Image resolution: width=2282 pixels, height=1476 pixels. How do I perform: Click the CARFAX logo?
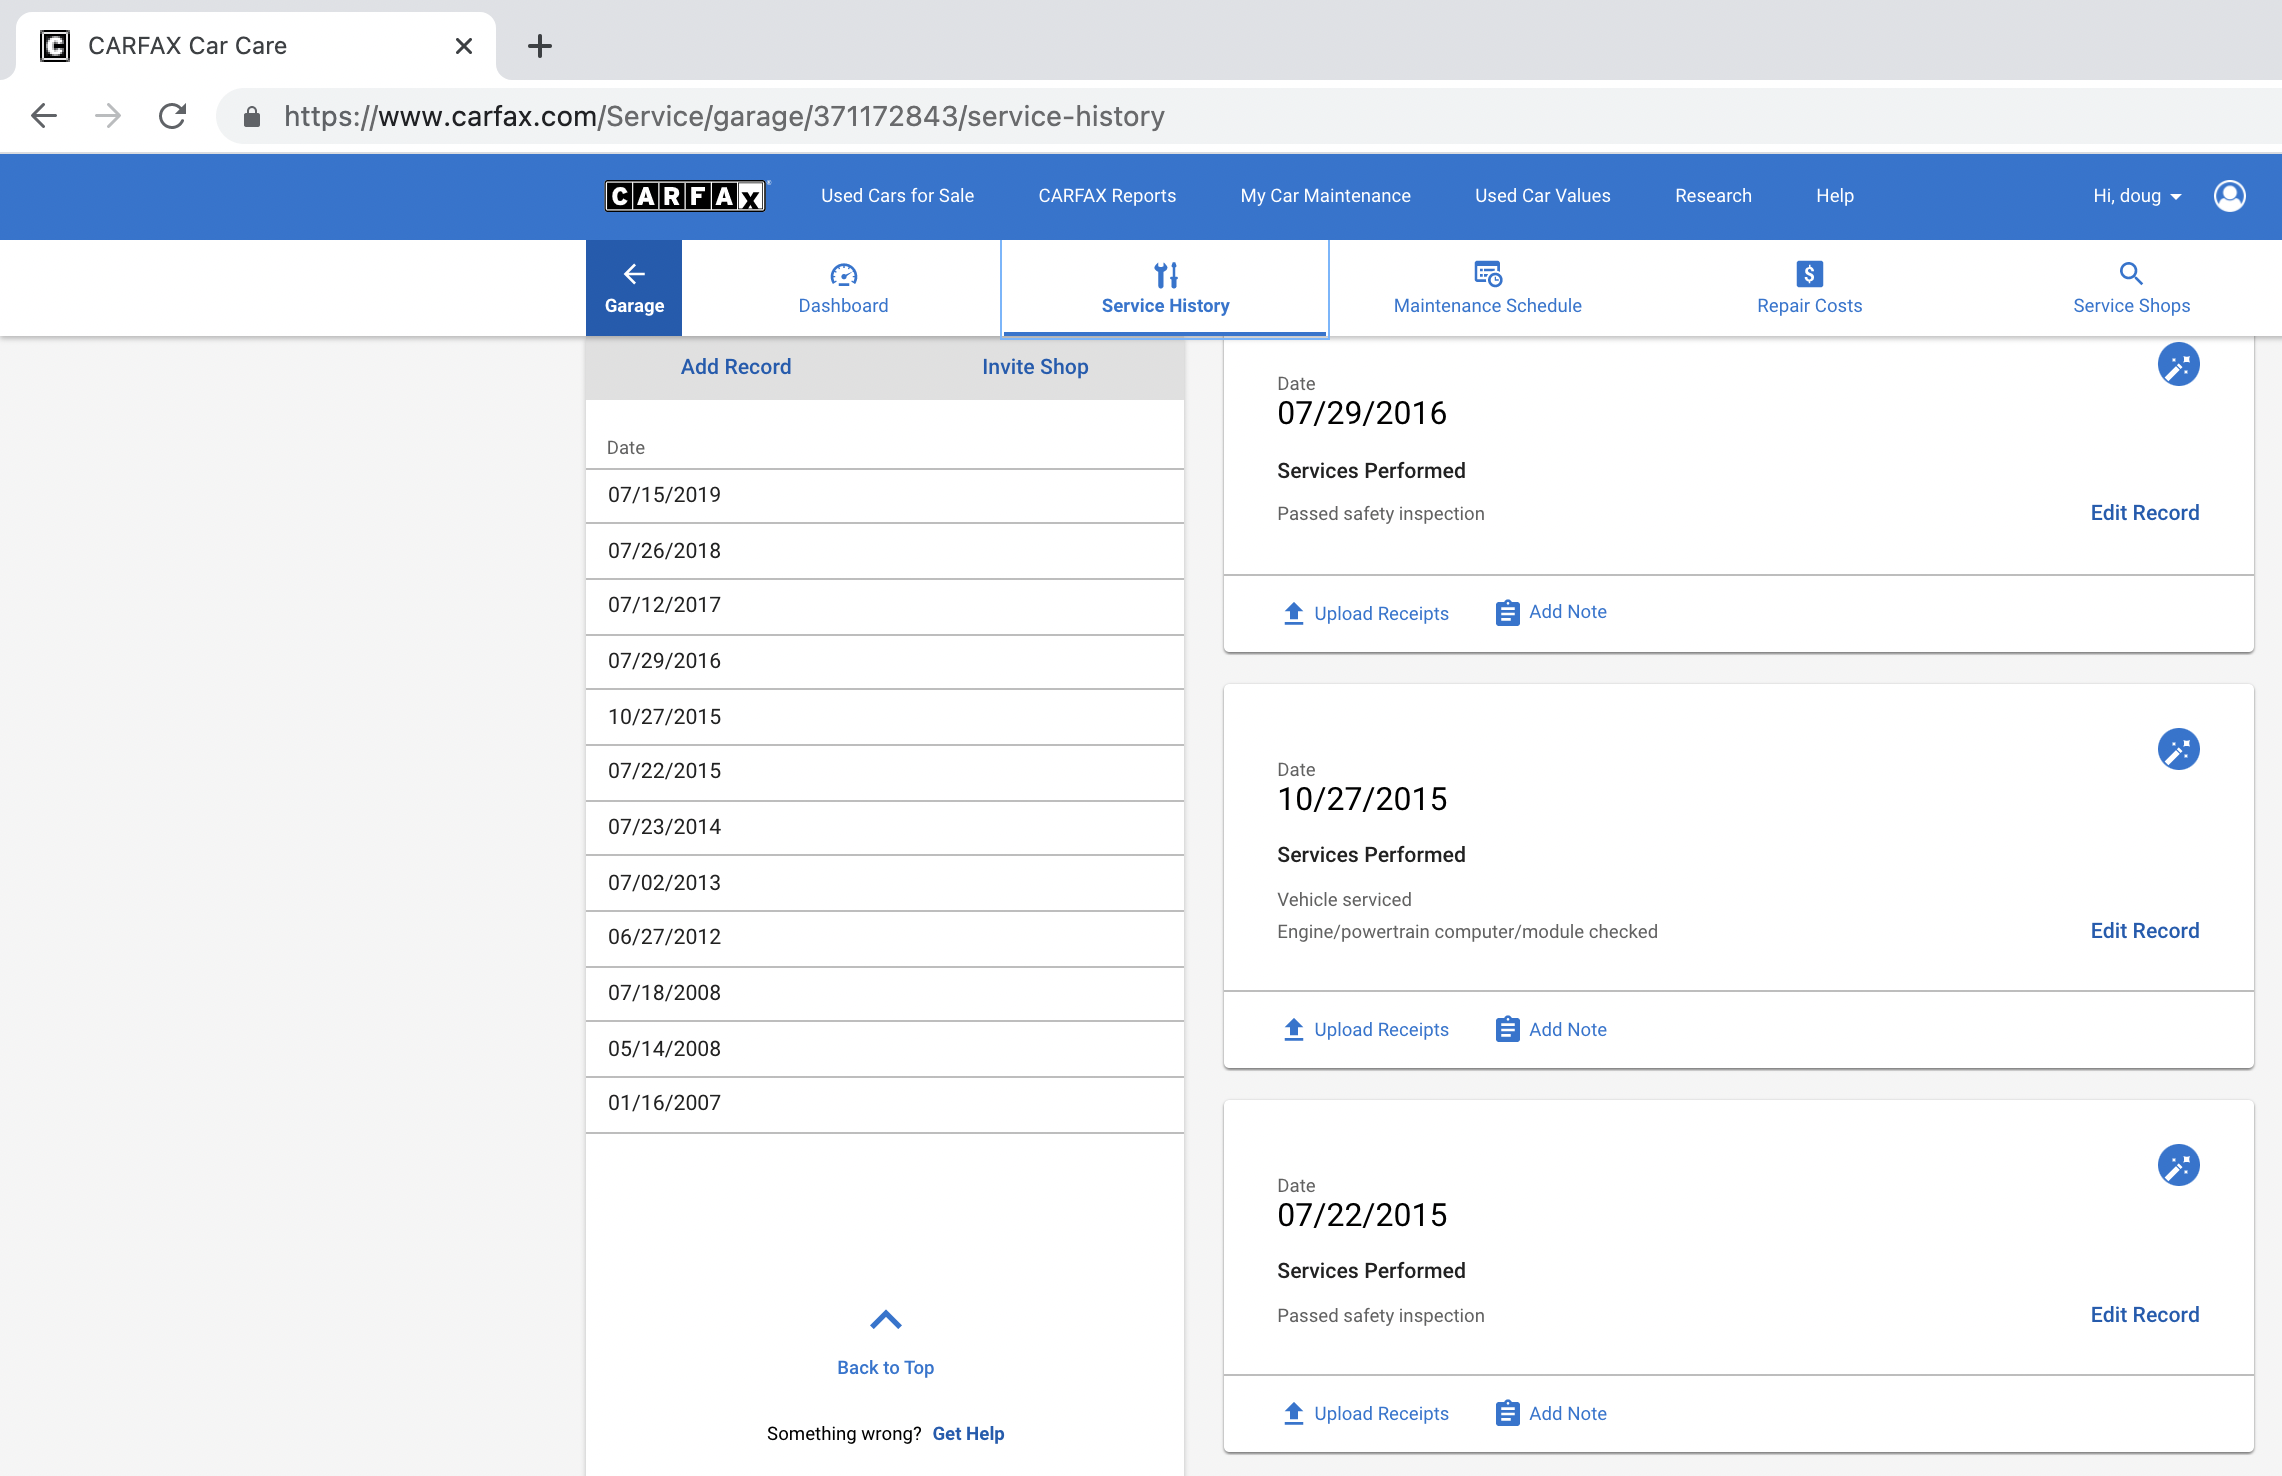click(x=686, y=196)
